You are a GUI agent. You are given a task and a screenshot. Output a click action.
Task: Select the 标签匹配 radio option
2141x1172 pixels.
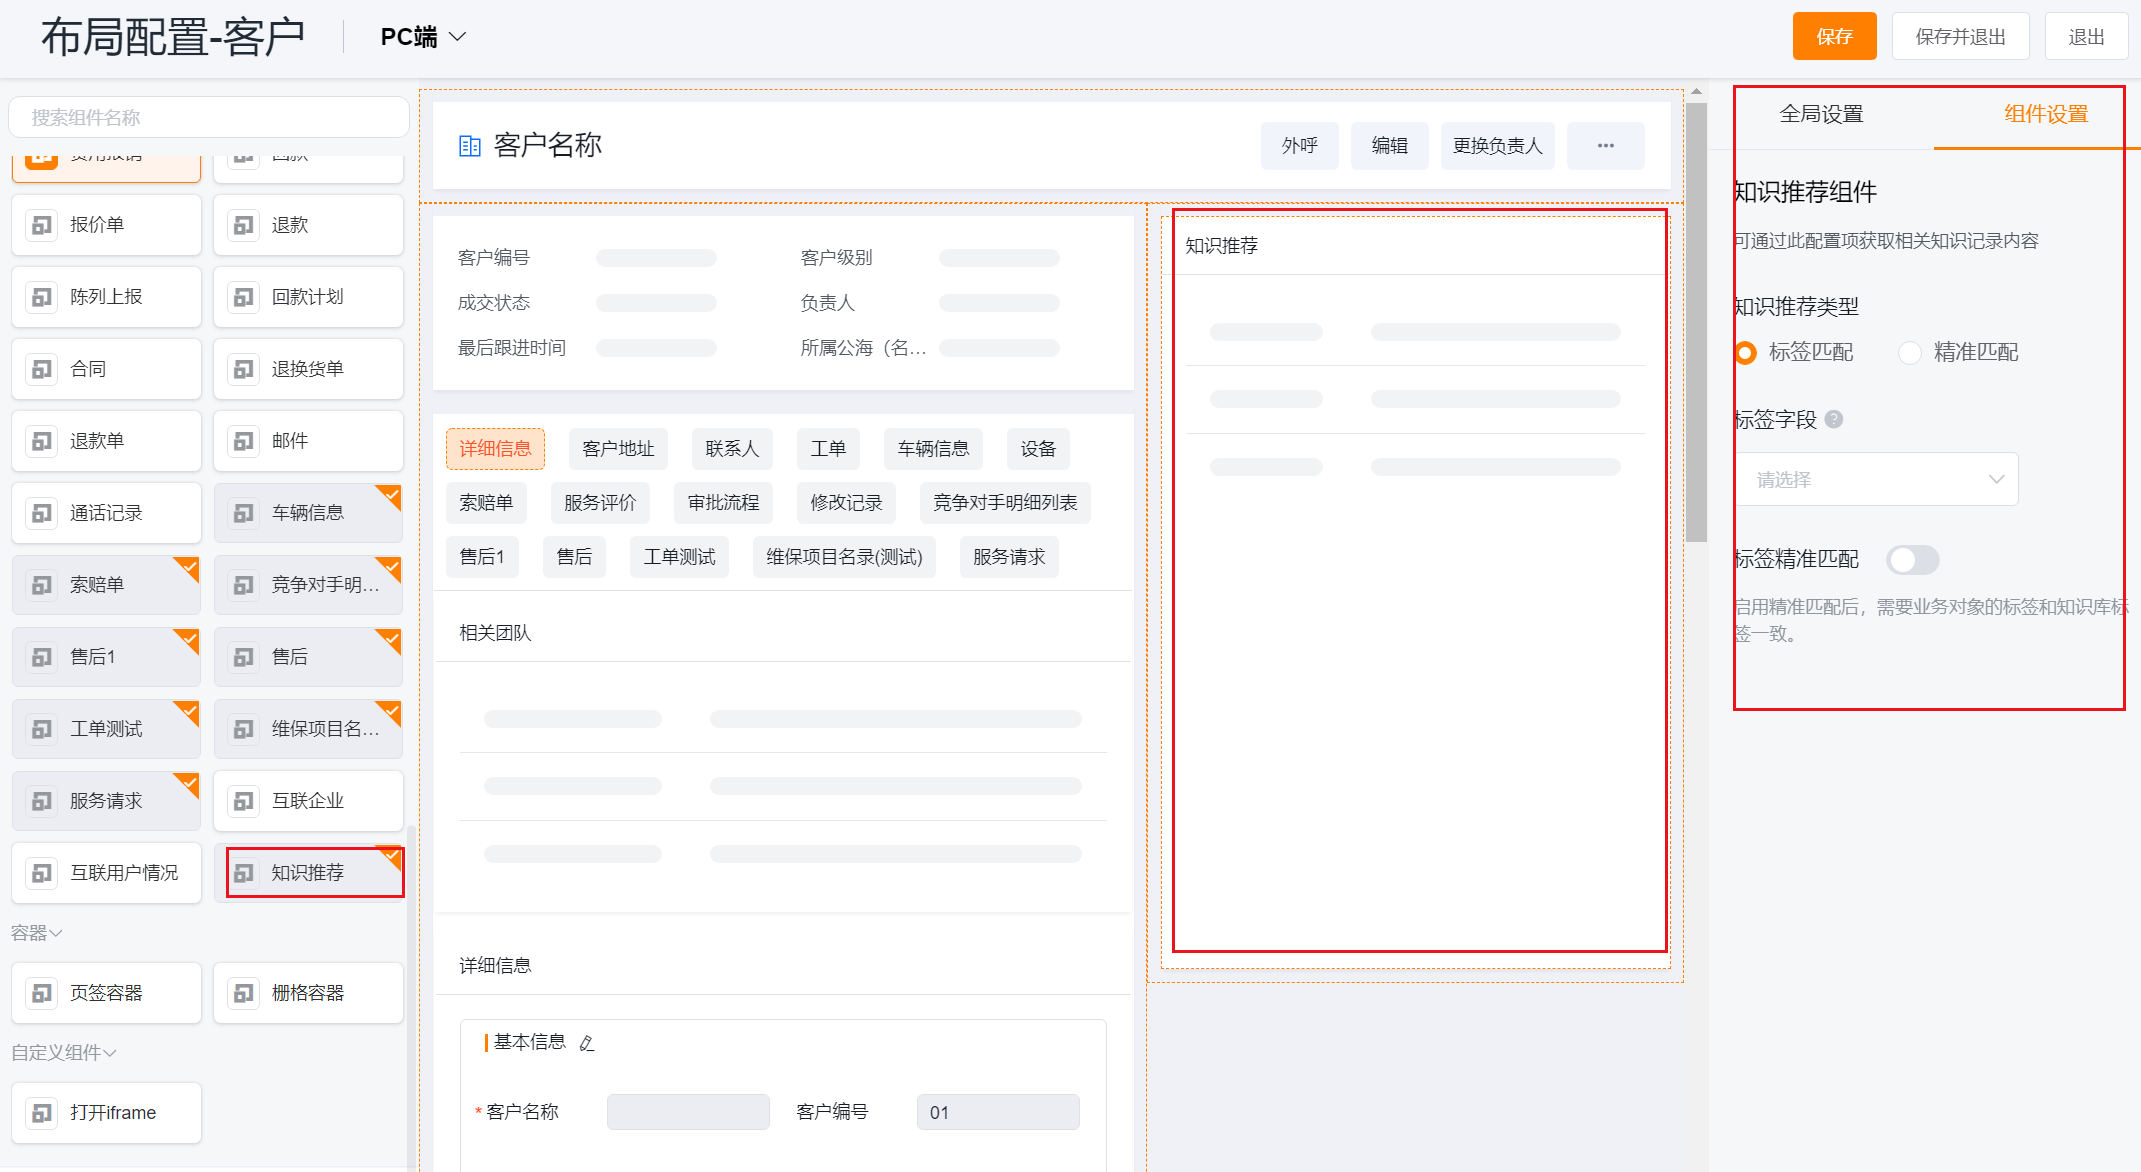point(1746,352)
